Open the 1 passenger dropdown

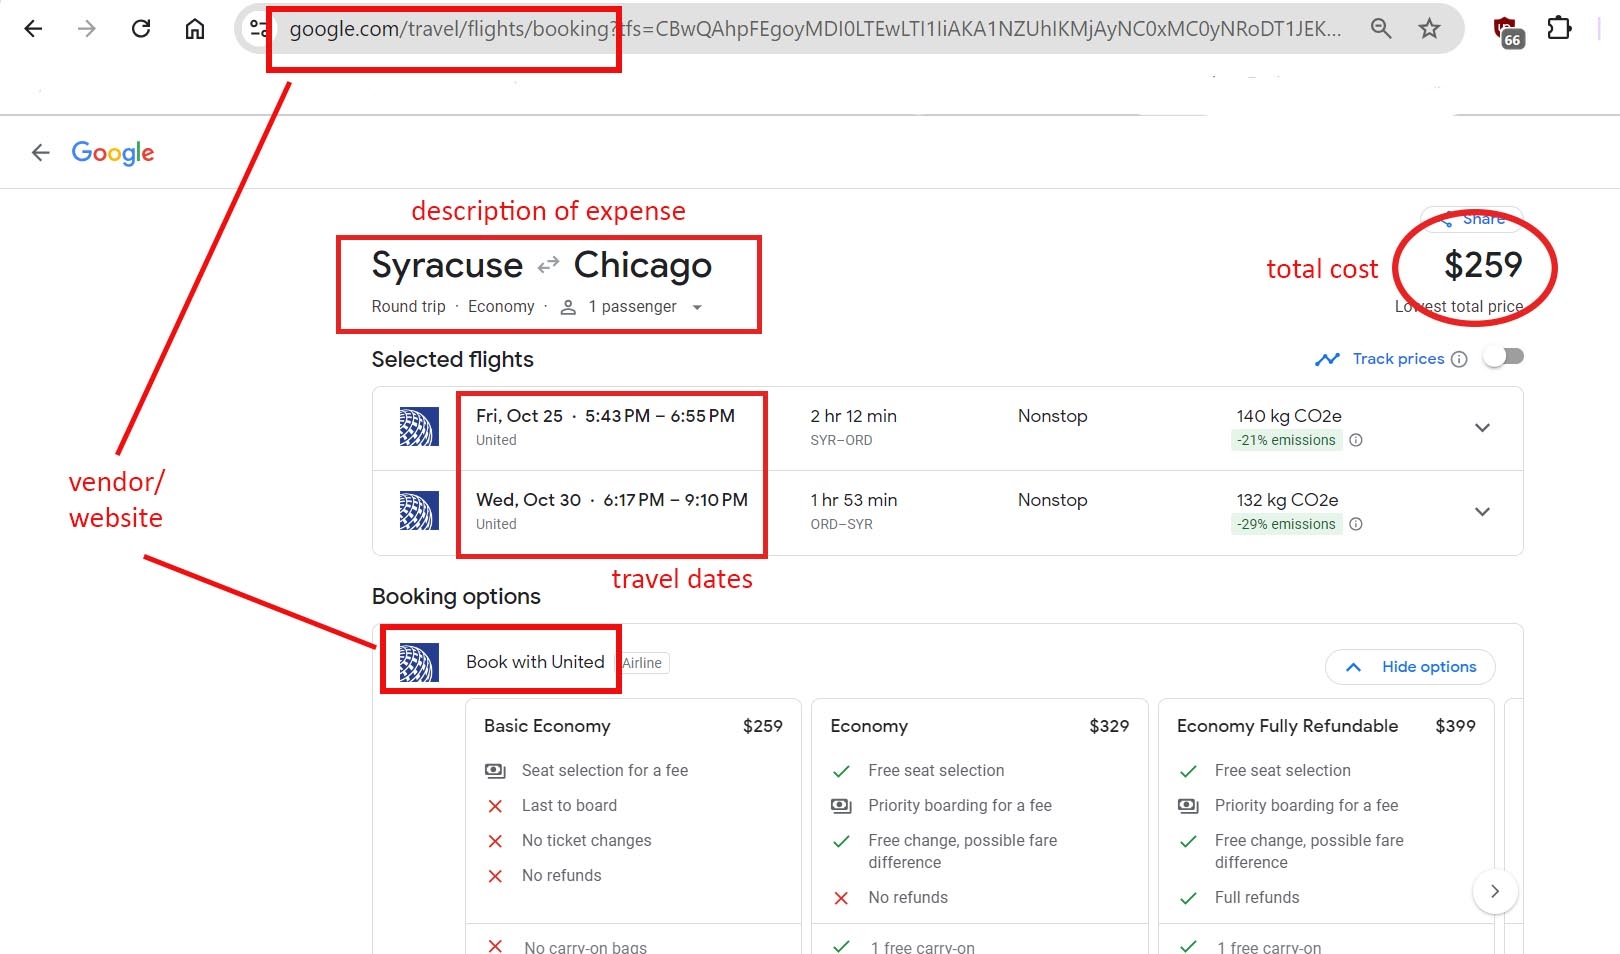(x=632, y=307)
